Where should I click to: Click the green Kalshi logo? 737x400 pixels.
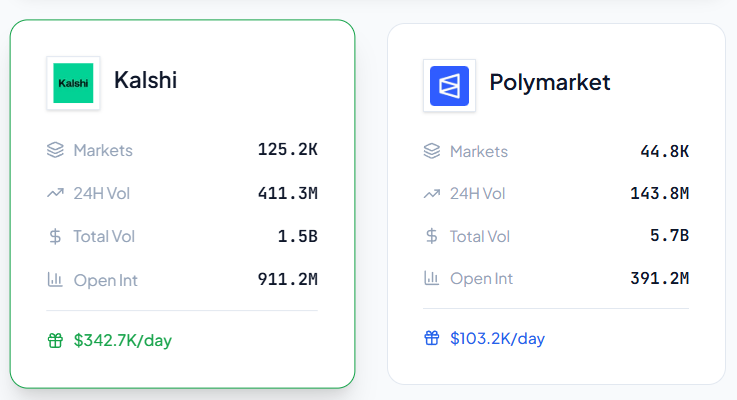point(73,83)
